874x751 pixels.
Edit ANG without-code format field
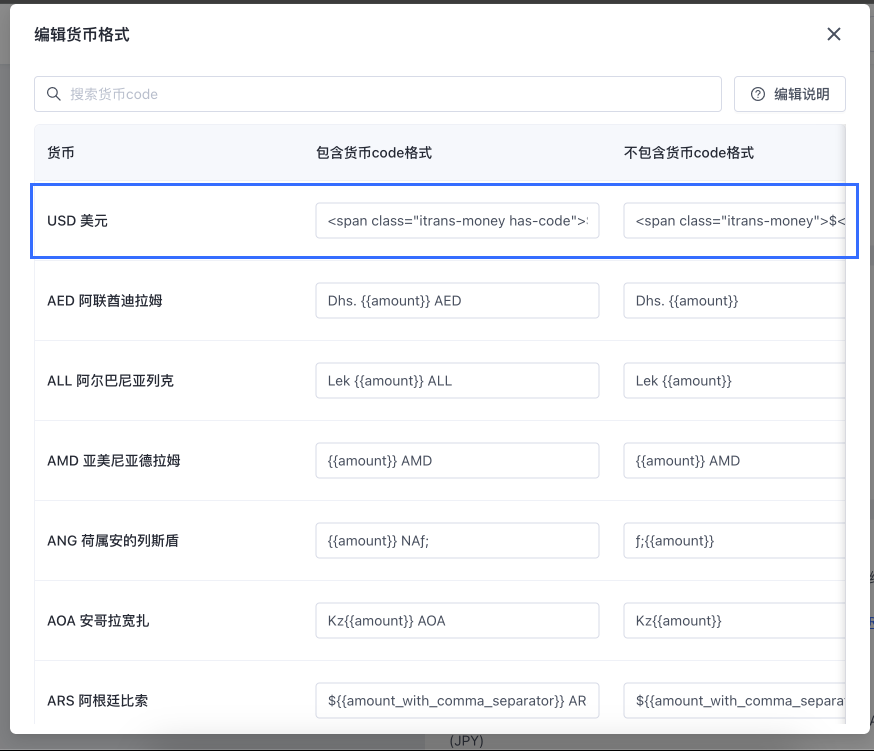[735, 541]
